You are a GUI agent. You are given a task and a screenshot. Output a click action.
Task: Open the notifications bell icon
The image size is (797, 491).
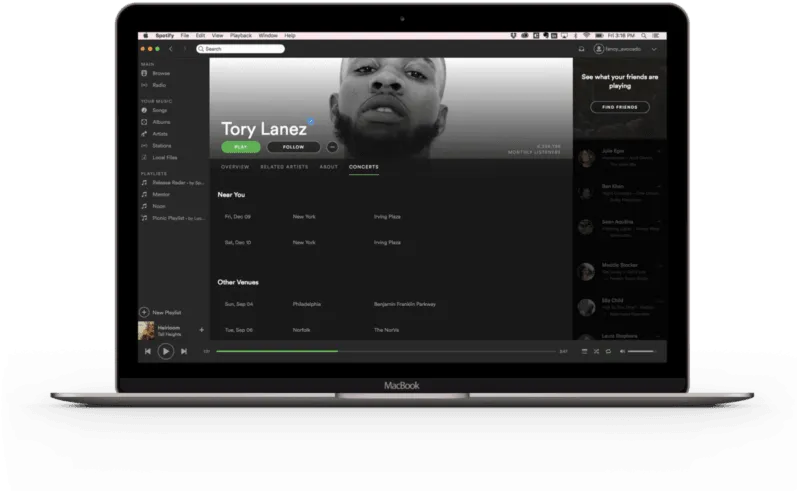click(581, 49)
